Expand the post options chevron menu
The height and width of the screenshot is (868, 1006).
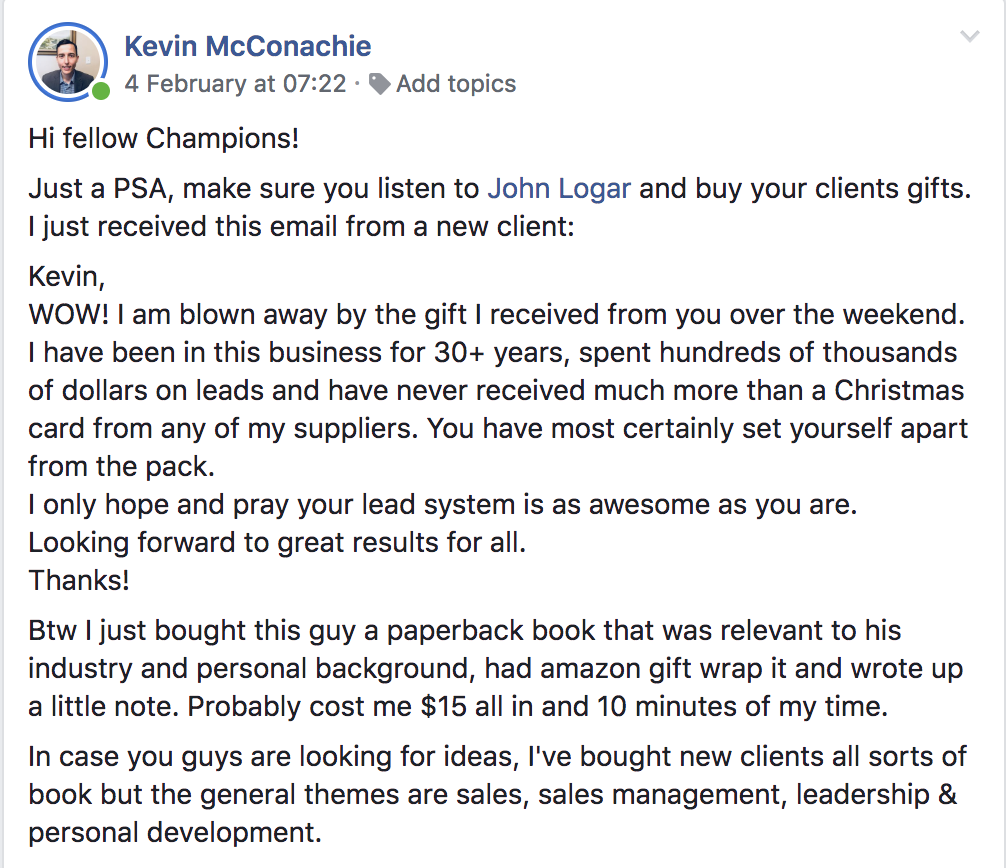(x=969, y=38)
